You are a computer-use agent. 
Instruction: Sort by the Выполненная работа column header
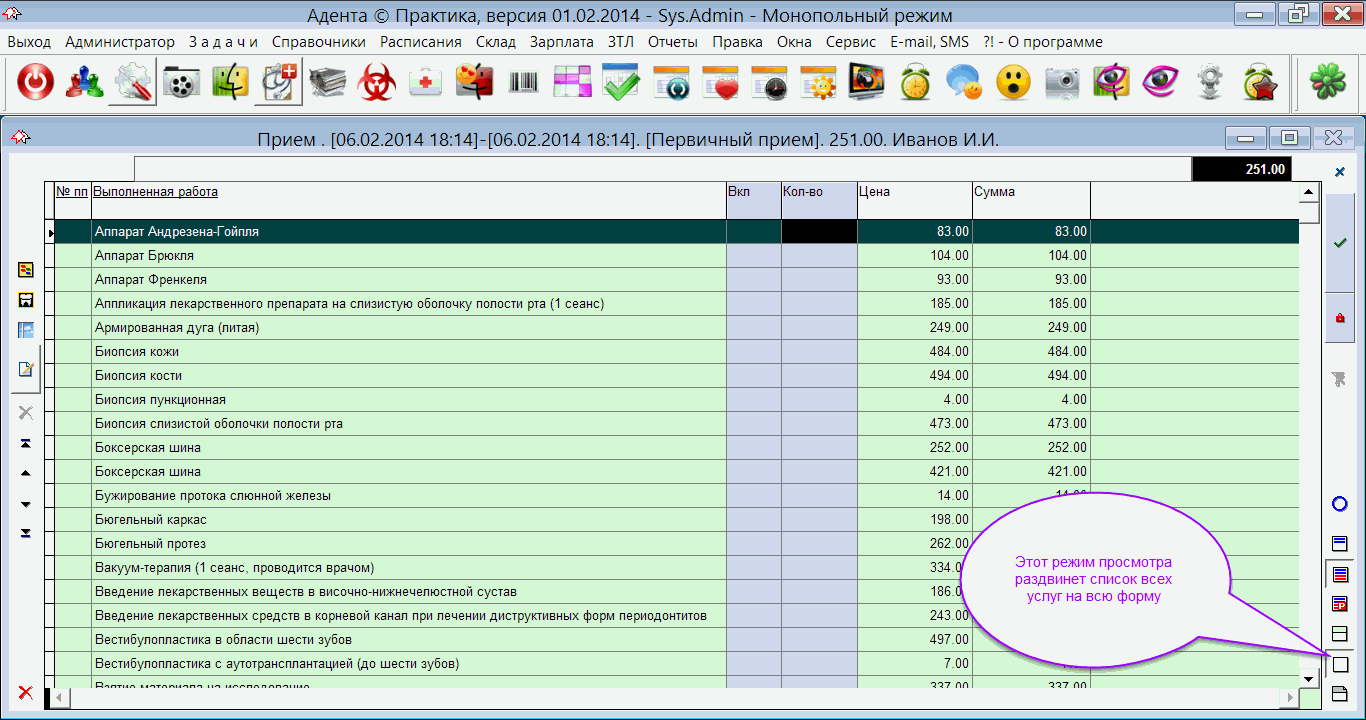[156, 192]
